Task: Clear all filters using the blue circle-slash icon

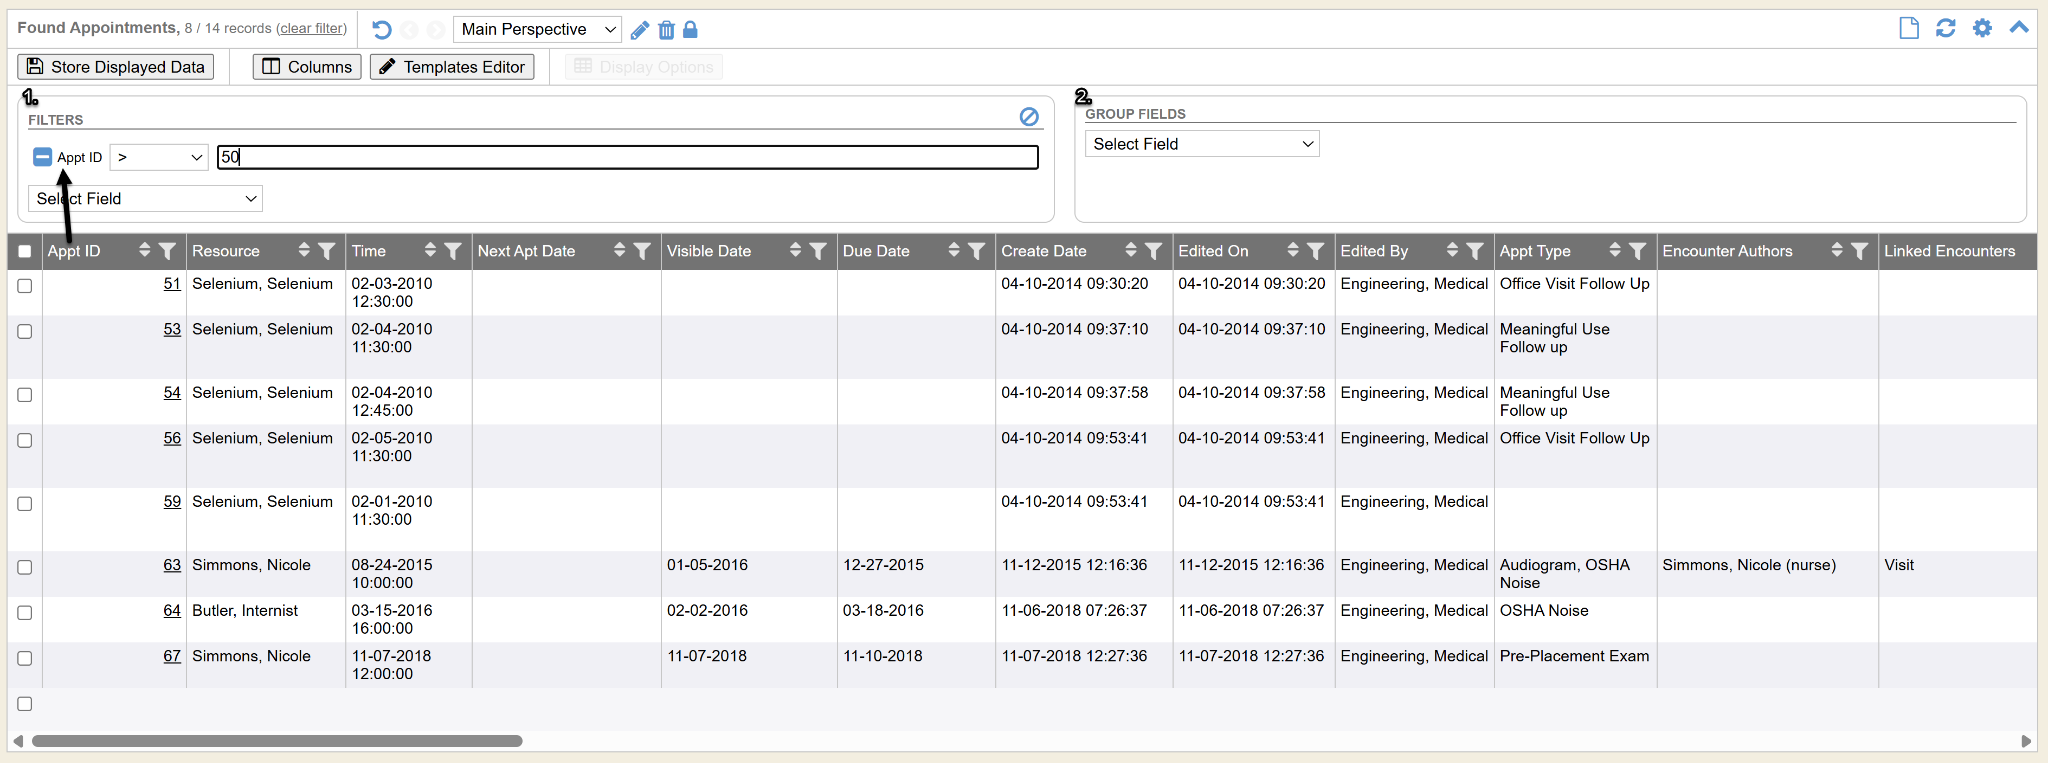Action: [x=1029, y=117]
